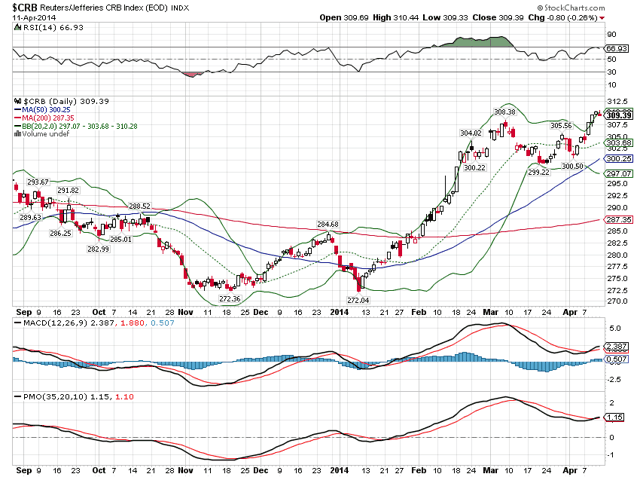
Task: Click the Chg -0.80 (-0.26%) value
Action: (562, 18)
